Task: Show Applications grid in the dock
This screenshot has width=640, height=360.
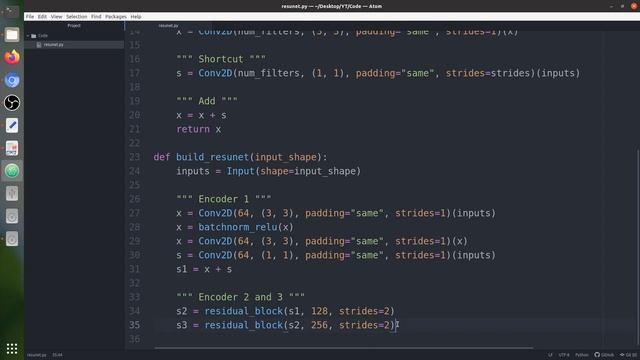Action: (12, 348)
